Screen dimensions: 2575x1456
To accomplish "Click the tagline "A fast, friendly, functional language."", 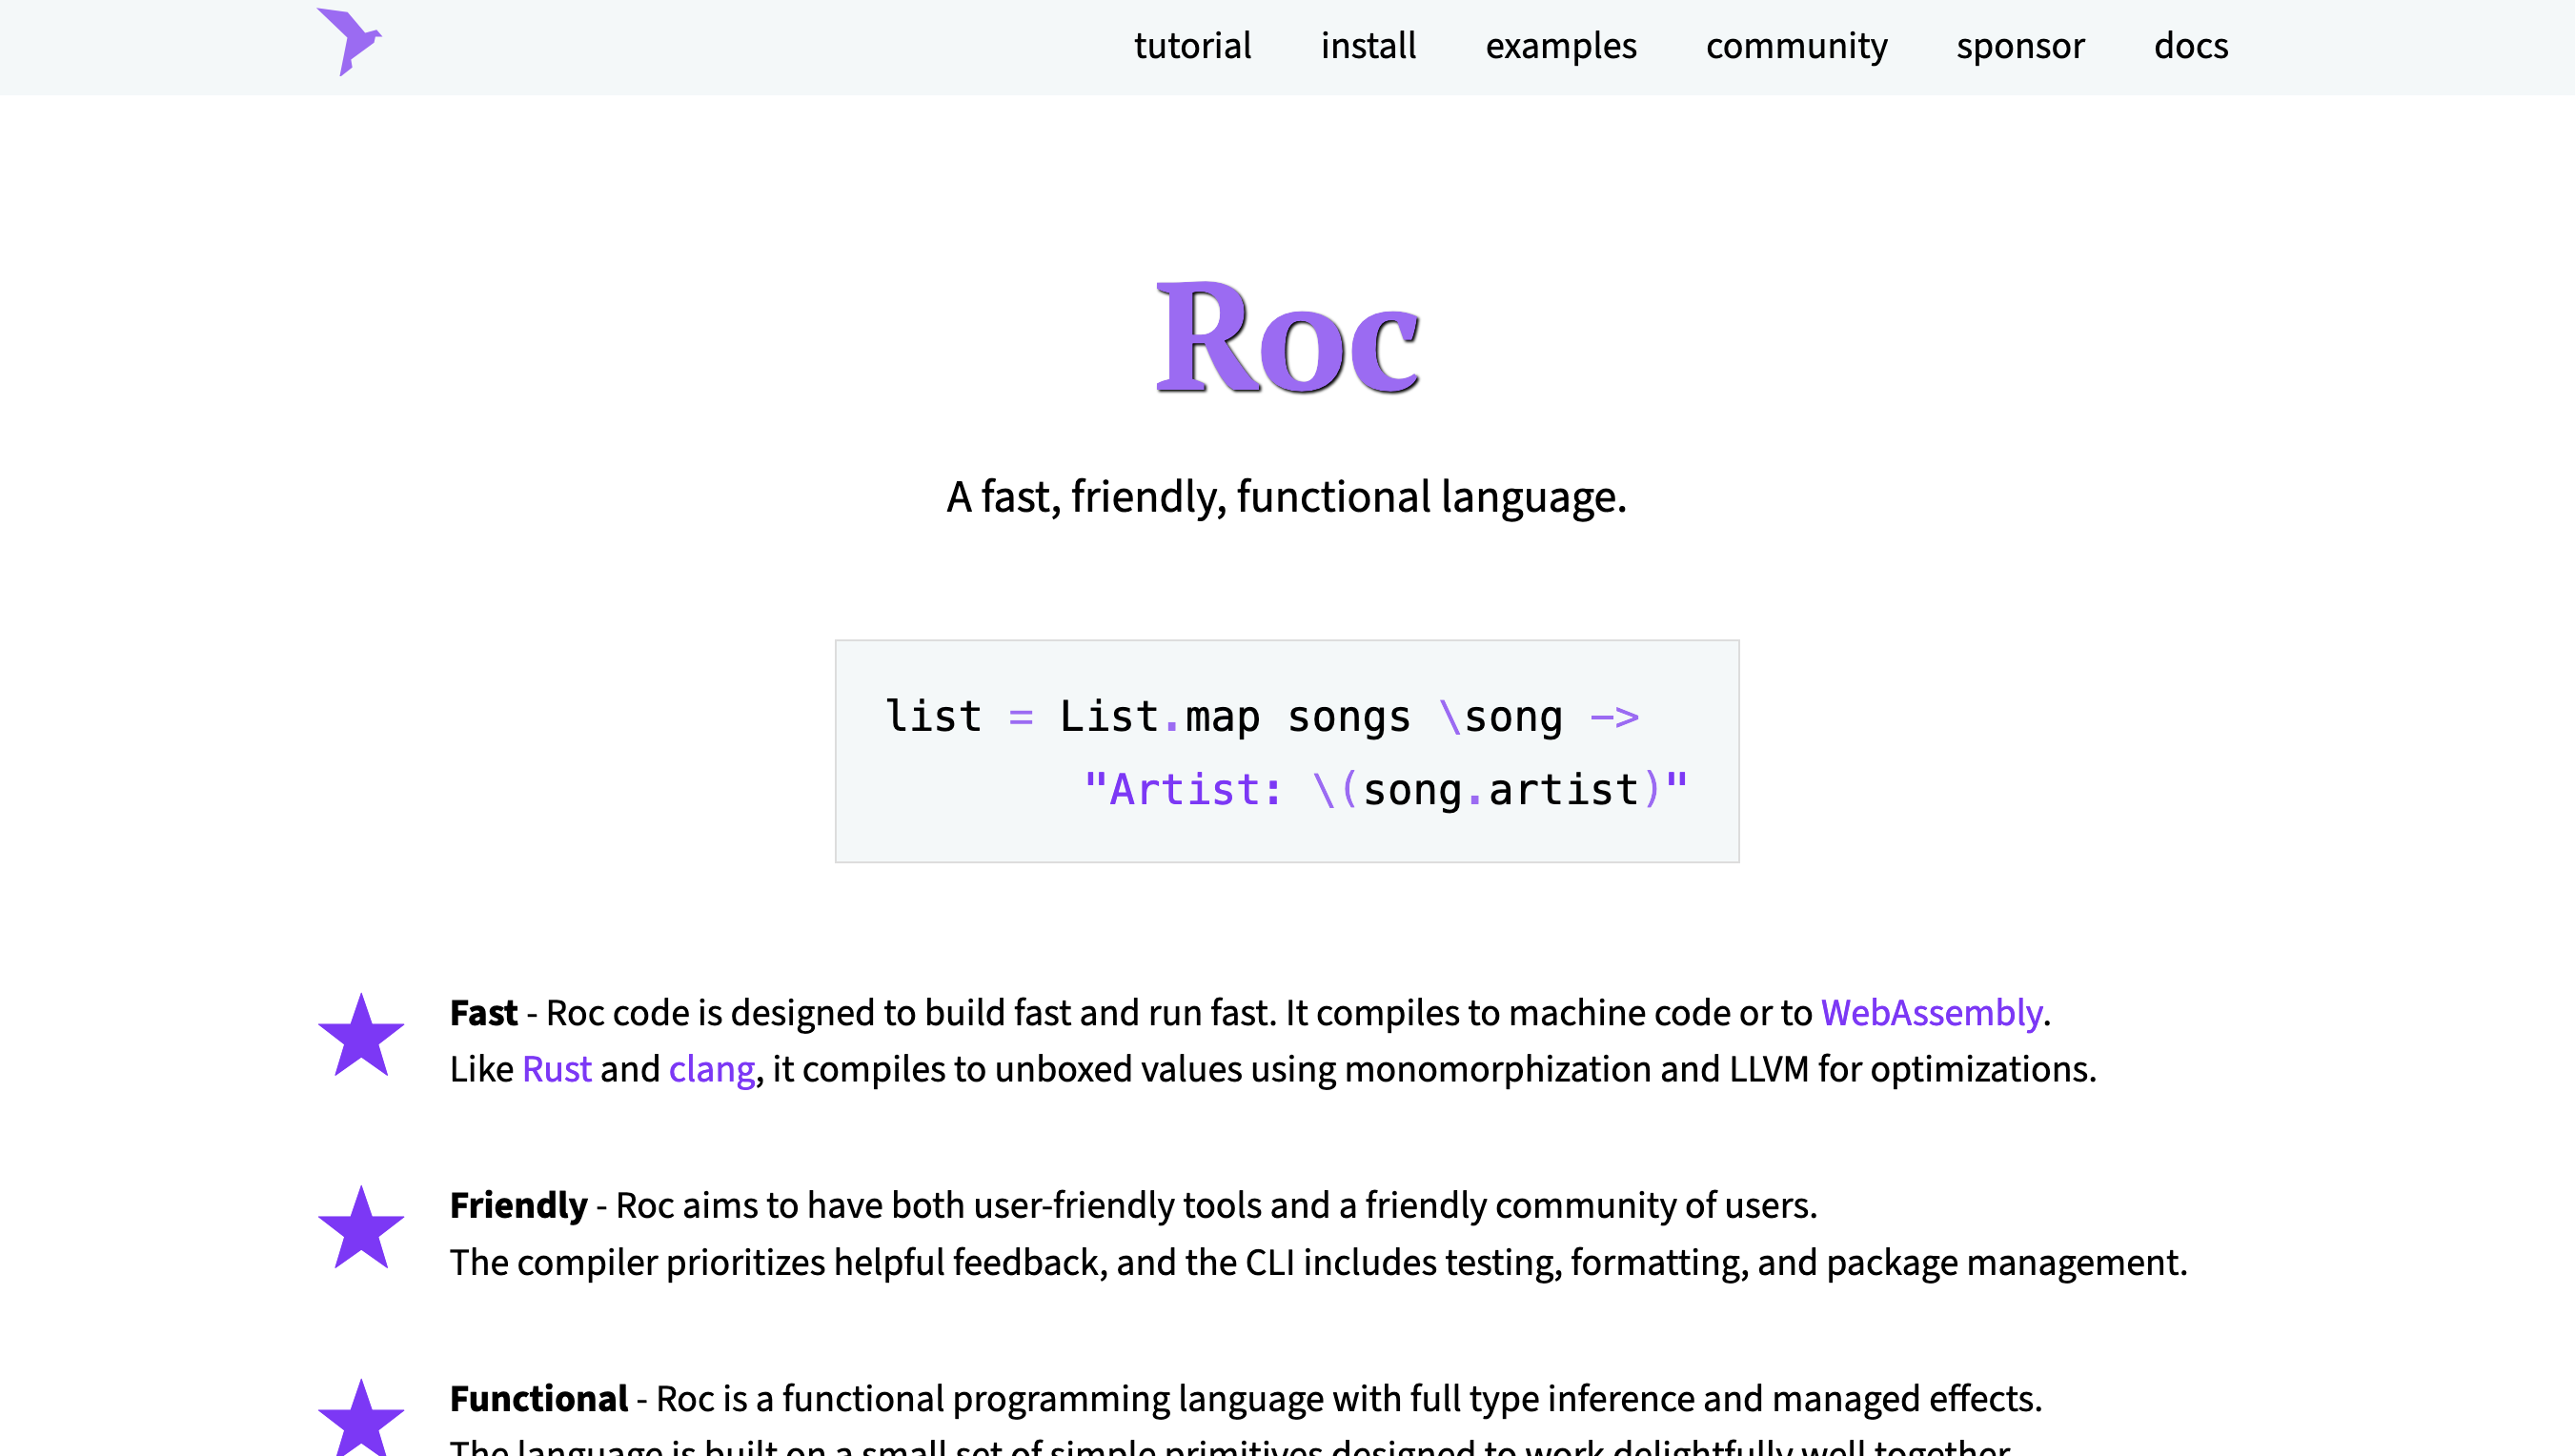I will (x=1287, y=497).
